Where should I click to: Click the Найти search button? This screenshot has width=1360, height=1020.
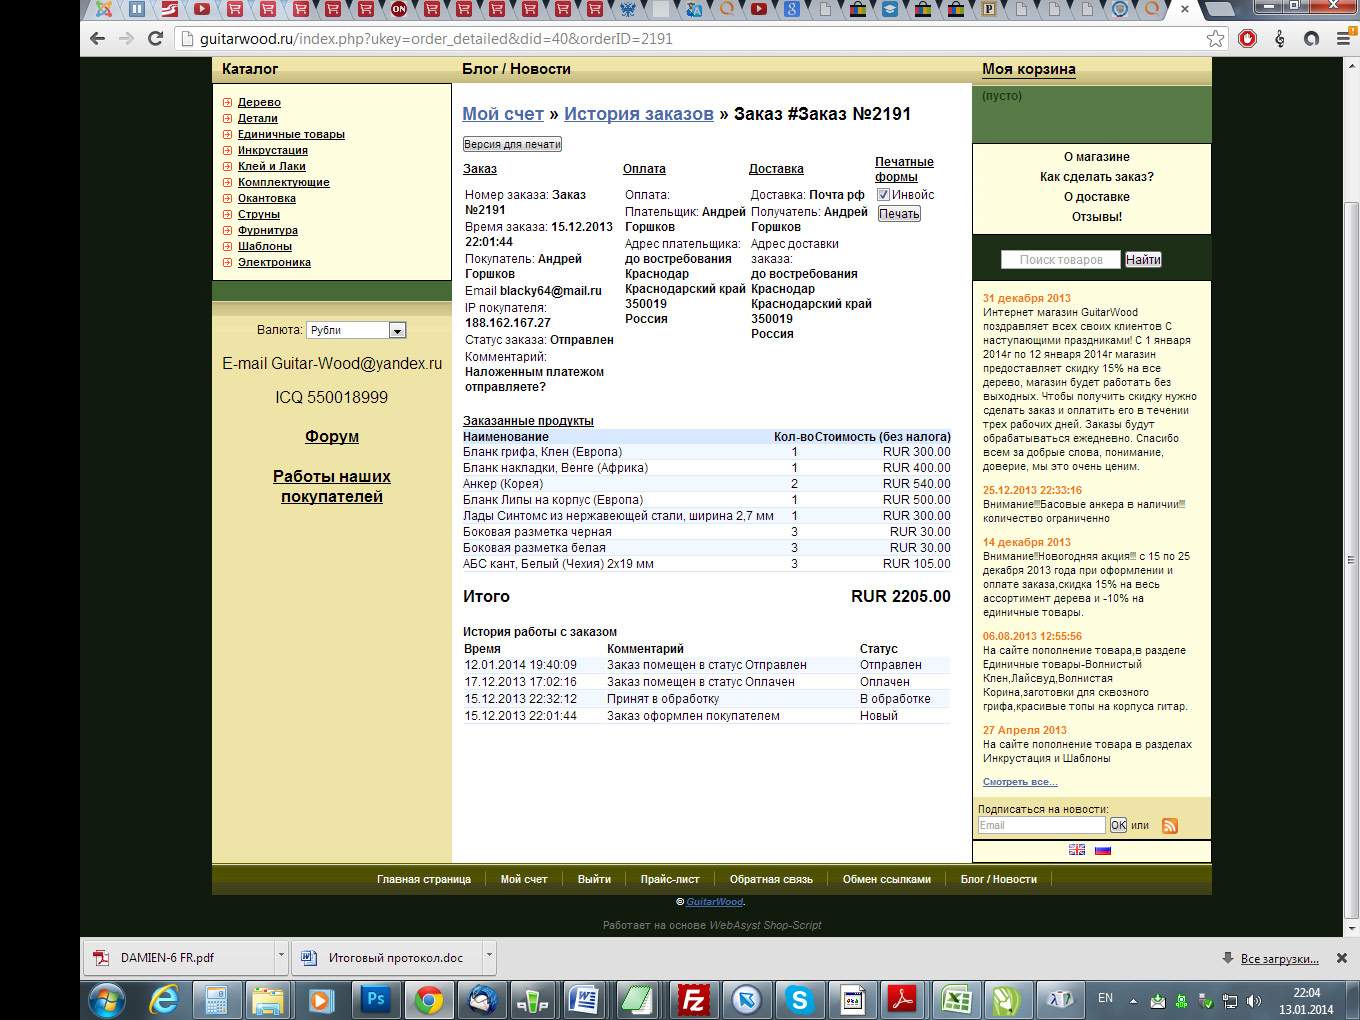[x=1143, y=260]
